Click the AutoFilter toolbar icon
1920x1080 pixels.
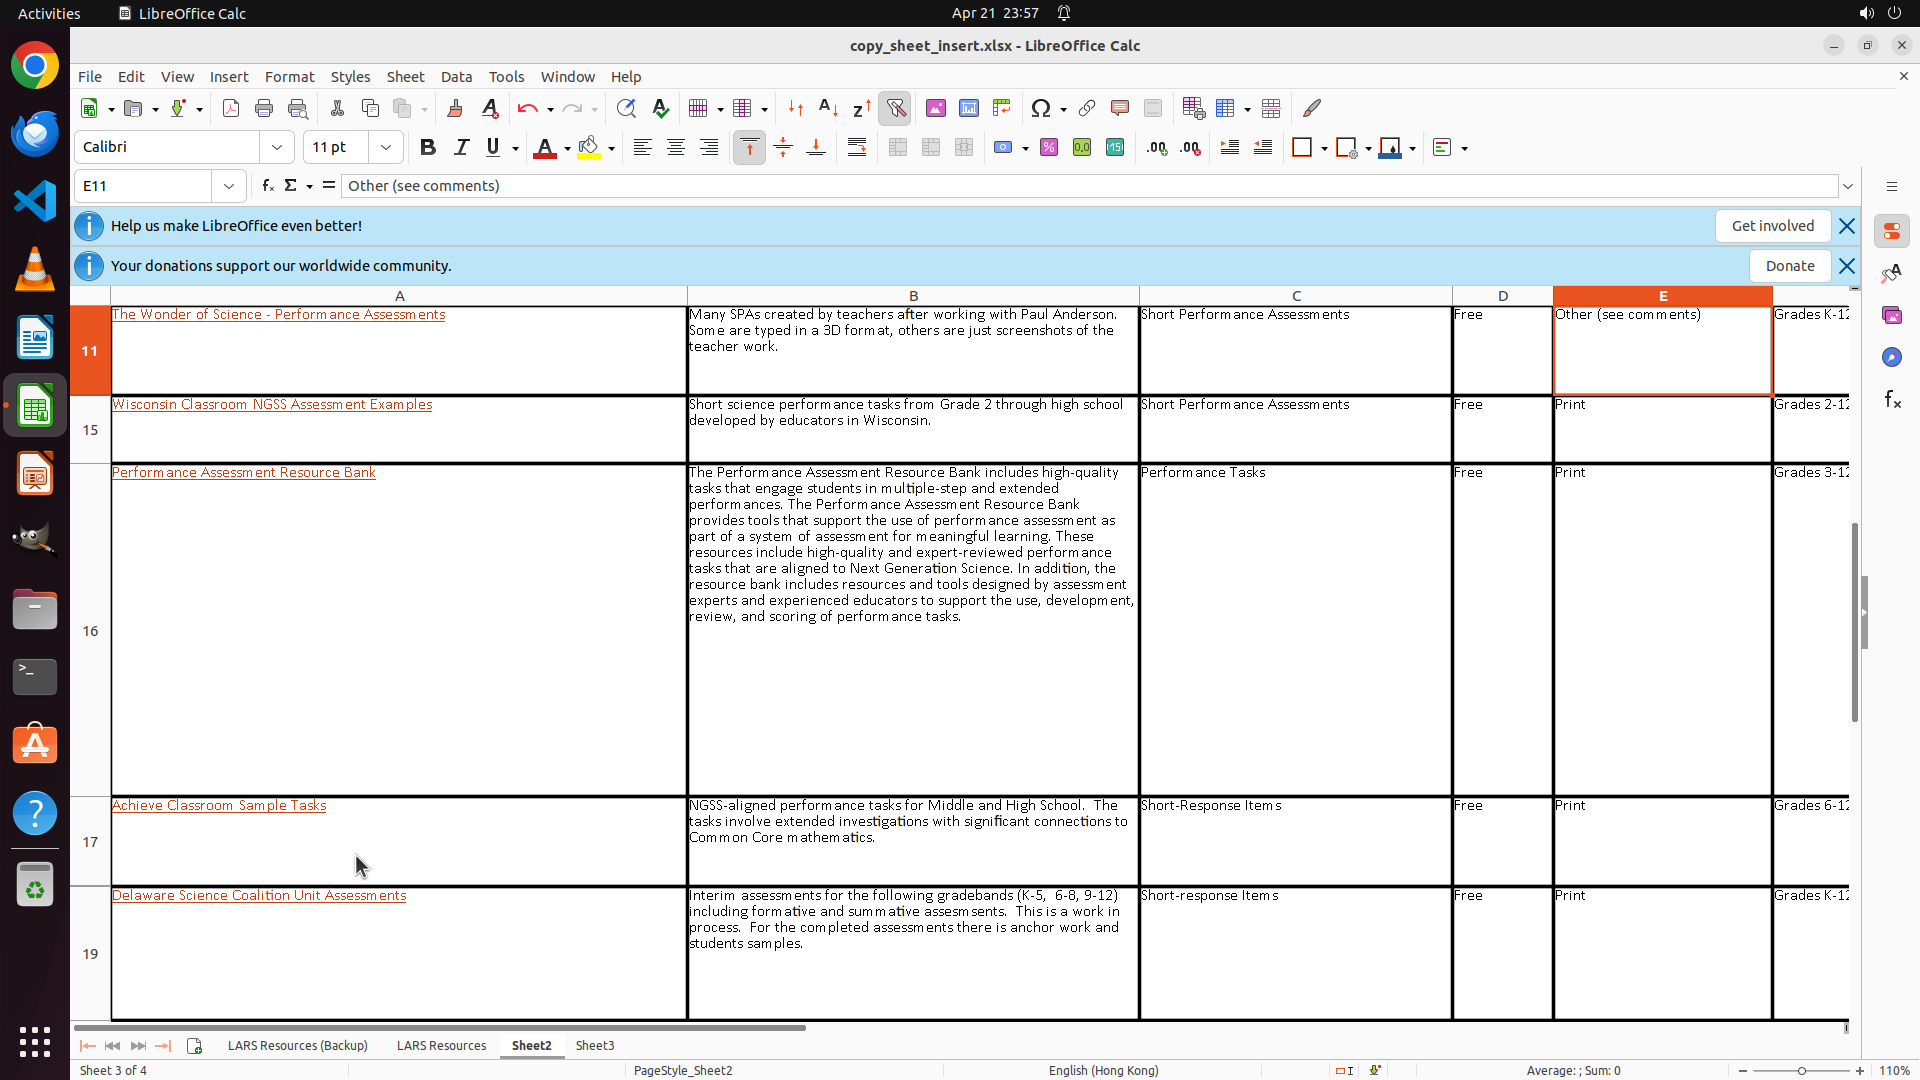pyautogui.click(x=895, y=108)
